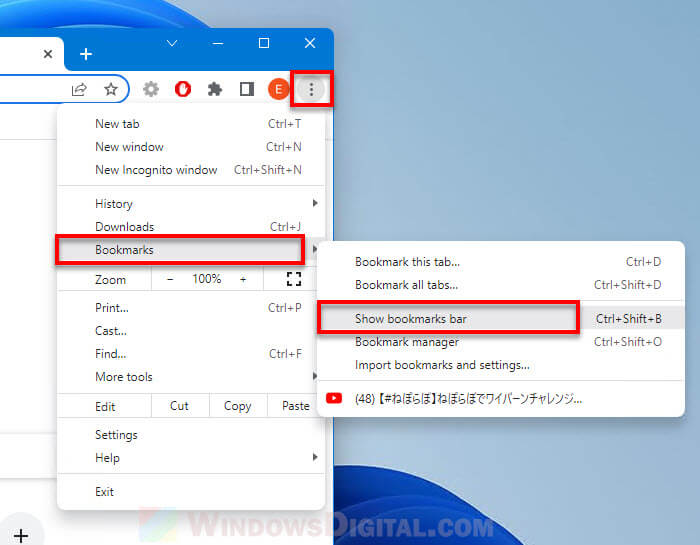Click the three-dot Chrome menu icon
700x545 pixels.
(x=311, y=90)
